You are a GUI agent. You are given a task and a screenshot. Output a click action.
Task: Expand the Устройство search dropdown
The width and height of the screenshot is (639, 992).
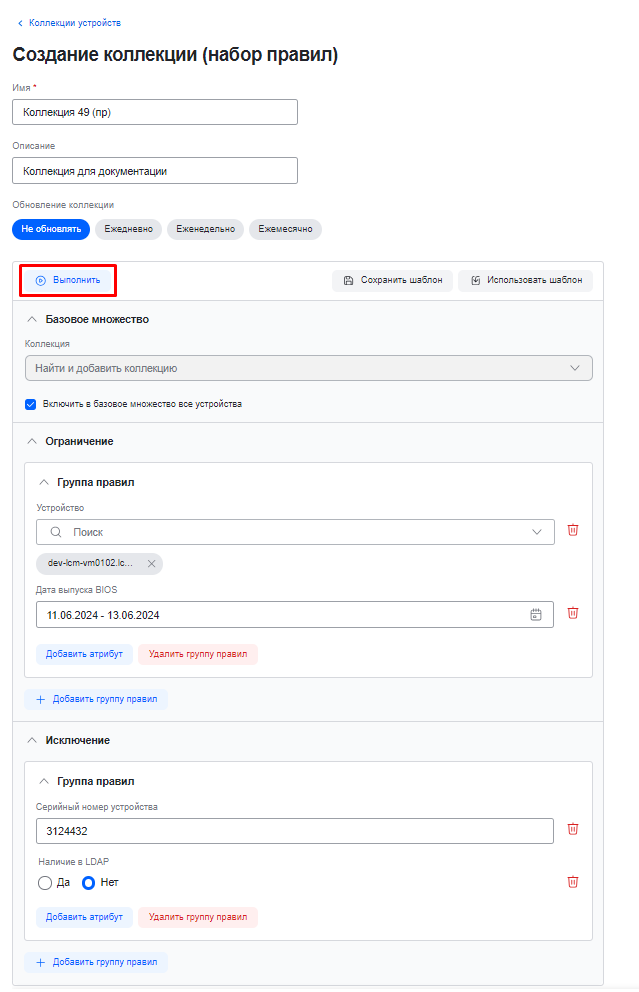pos(538,532)
